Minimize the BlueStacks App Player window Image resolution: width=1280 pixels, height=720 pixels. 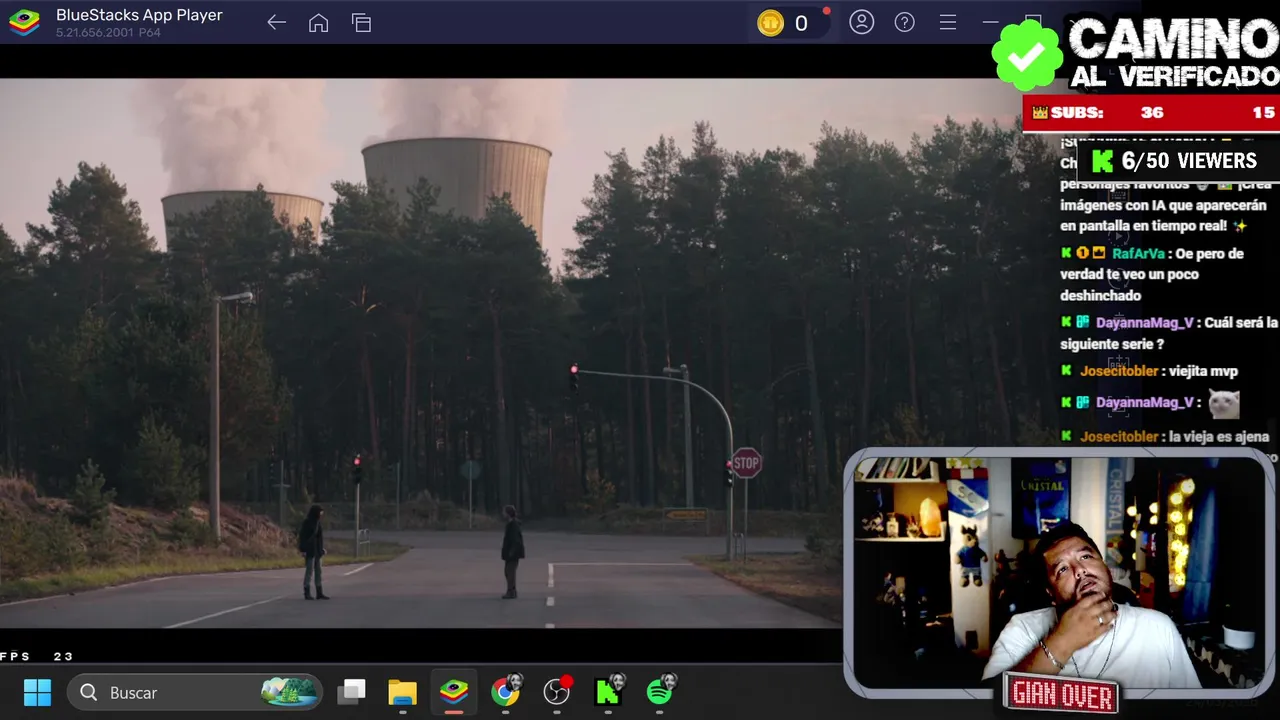pyautogui.click(x=990, y=22)
